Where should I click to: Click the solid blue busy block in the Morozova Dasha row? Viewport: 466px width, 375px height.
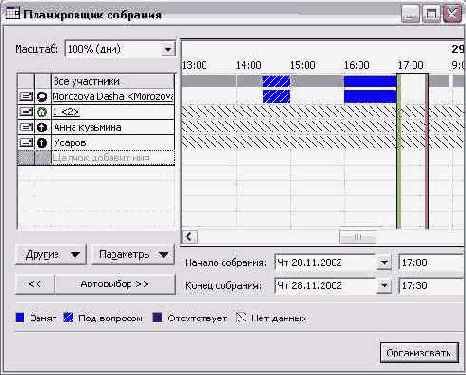click(x=370, y=97)
